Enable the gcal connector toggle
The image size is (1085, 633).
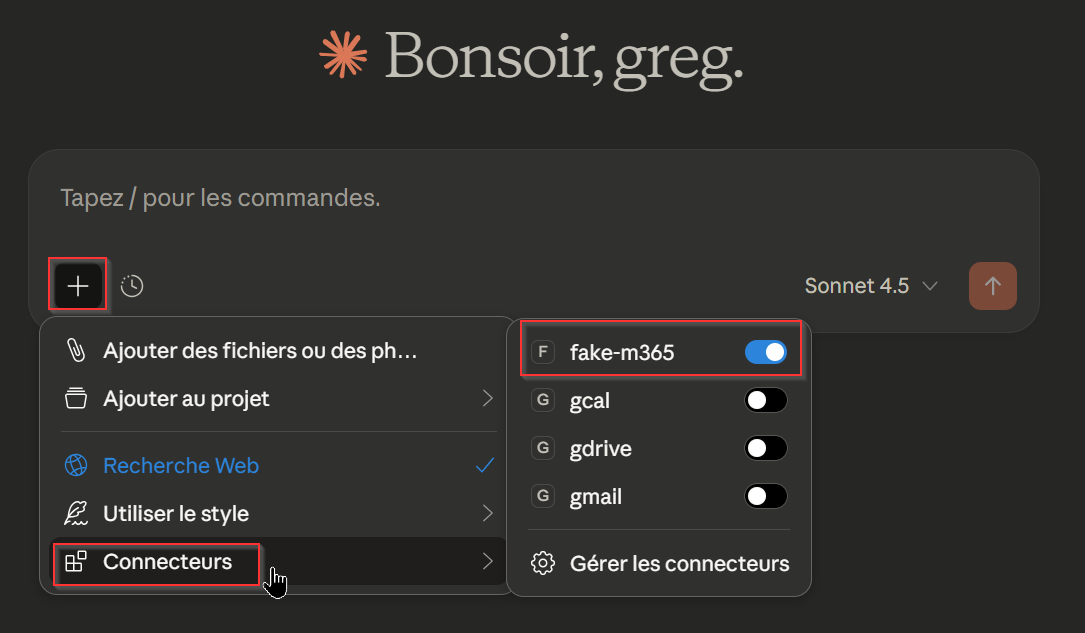click(x=766, y=400)
